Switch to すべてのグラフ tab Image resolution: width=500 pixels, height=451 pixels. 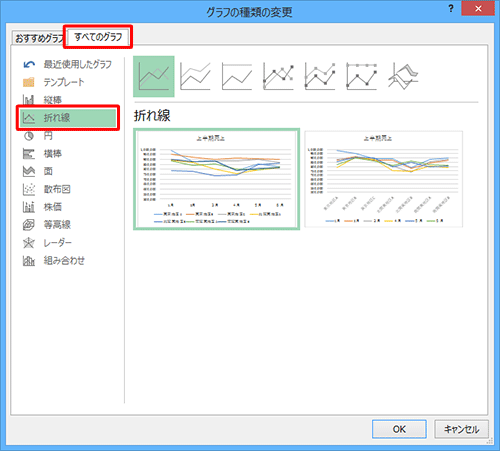tap(98, 37)
